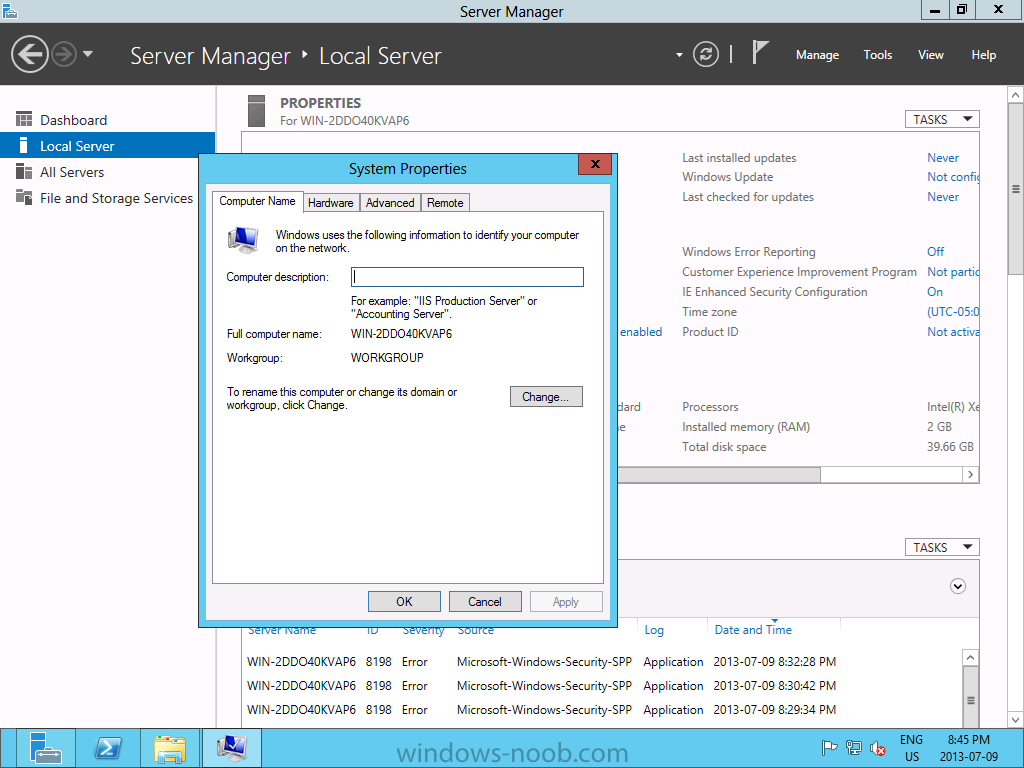
Task: Click the taskbar clock showing 8:45 PM
Action: 968,748
